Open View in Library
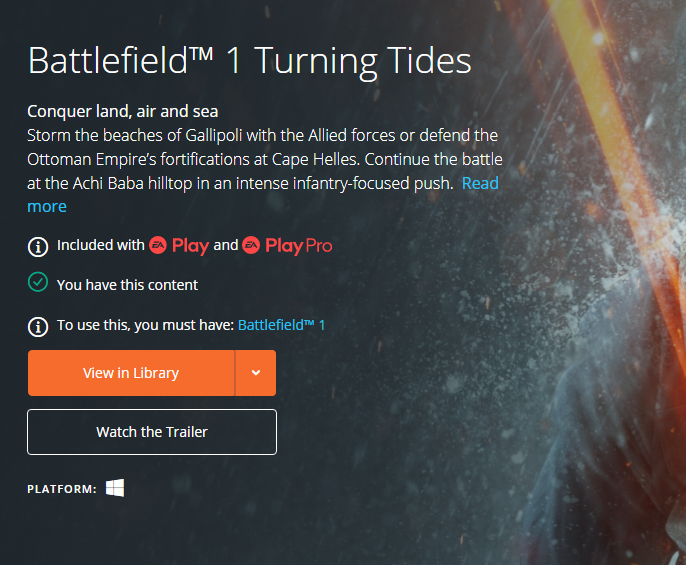This screenshot has height=565, width=686. click(131, 373)
